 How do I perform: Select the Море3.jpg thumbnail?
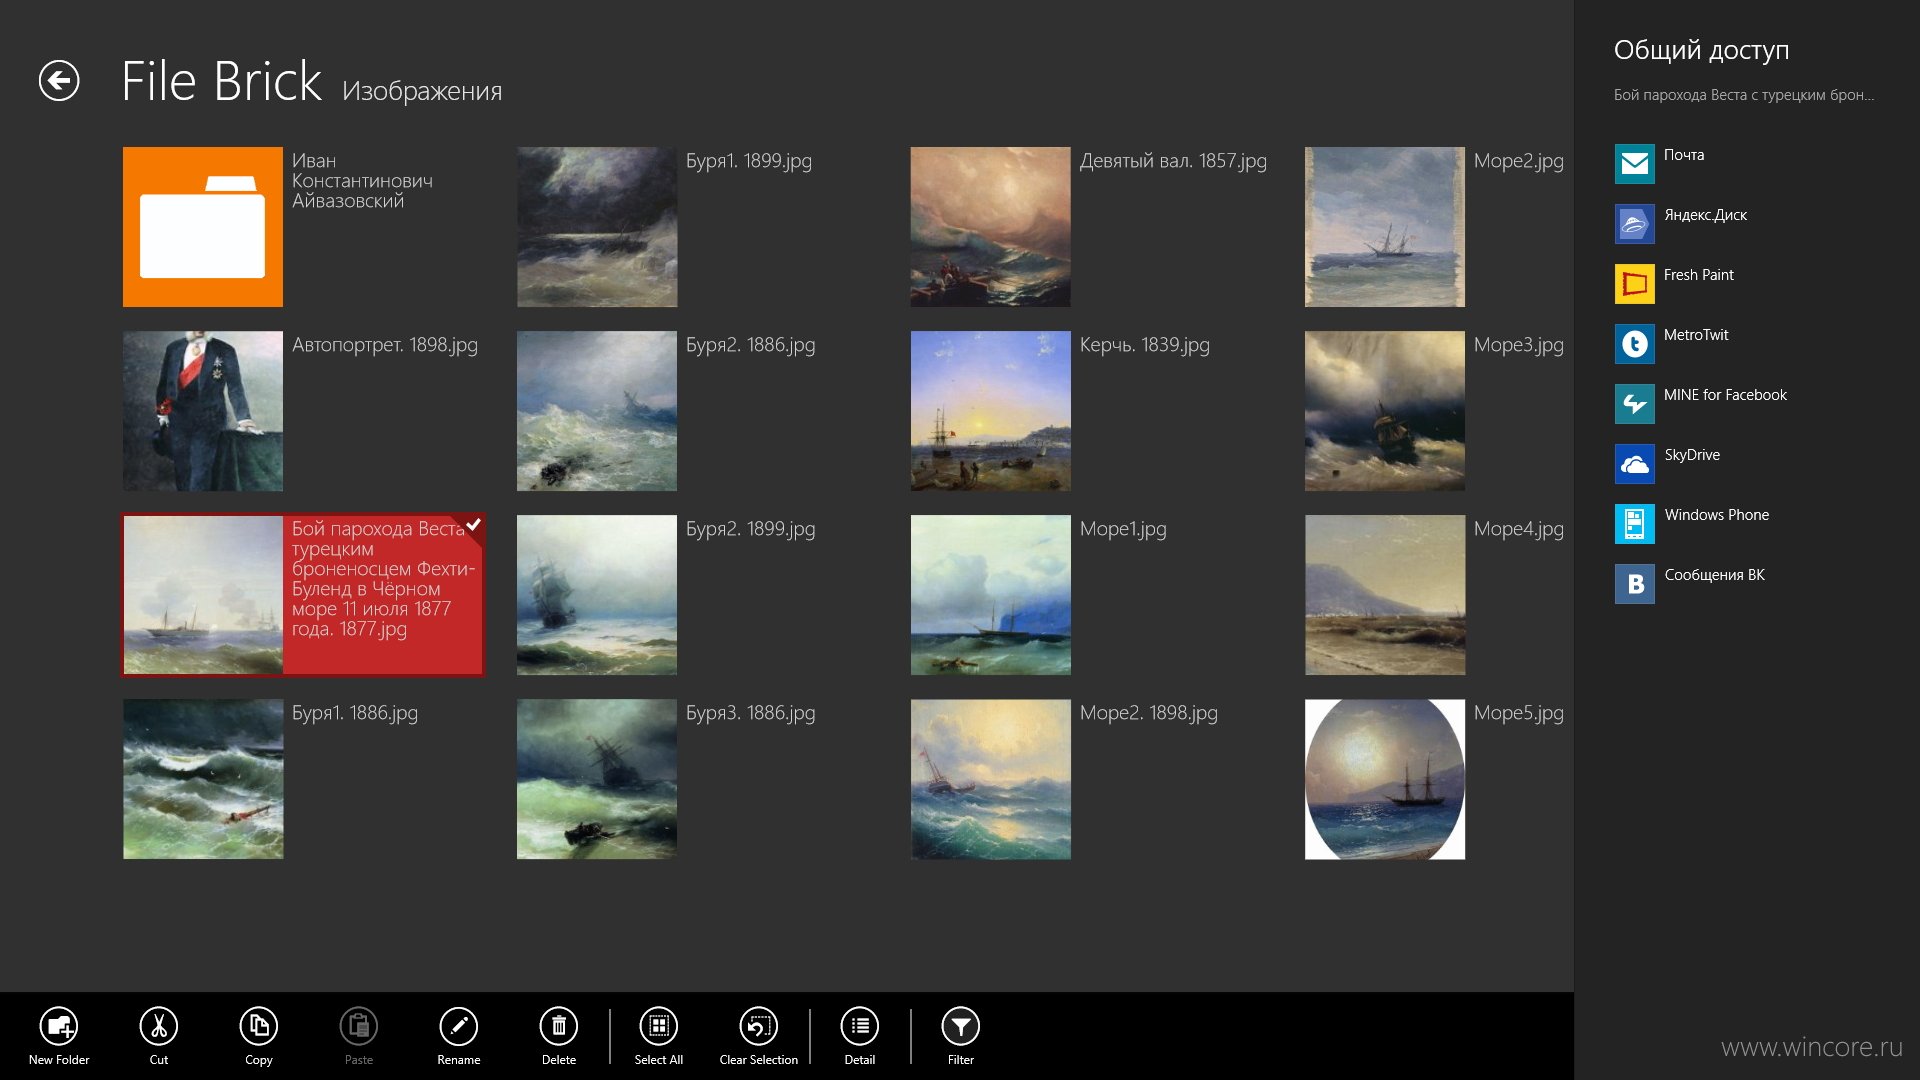tap(1385, 411)
